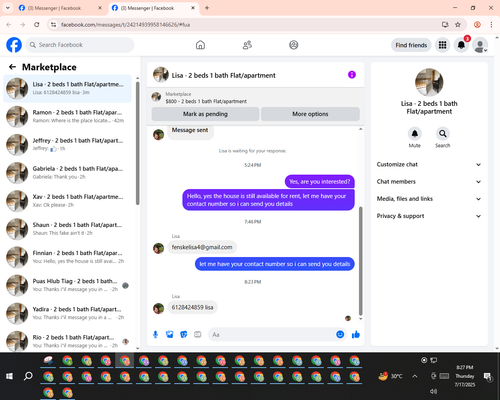The width and height of the screenshot is (500, 400).
Task: Expand Chat members section
Action: (429, 182)
